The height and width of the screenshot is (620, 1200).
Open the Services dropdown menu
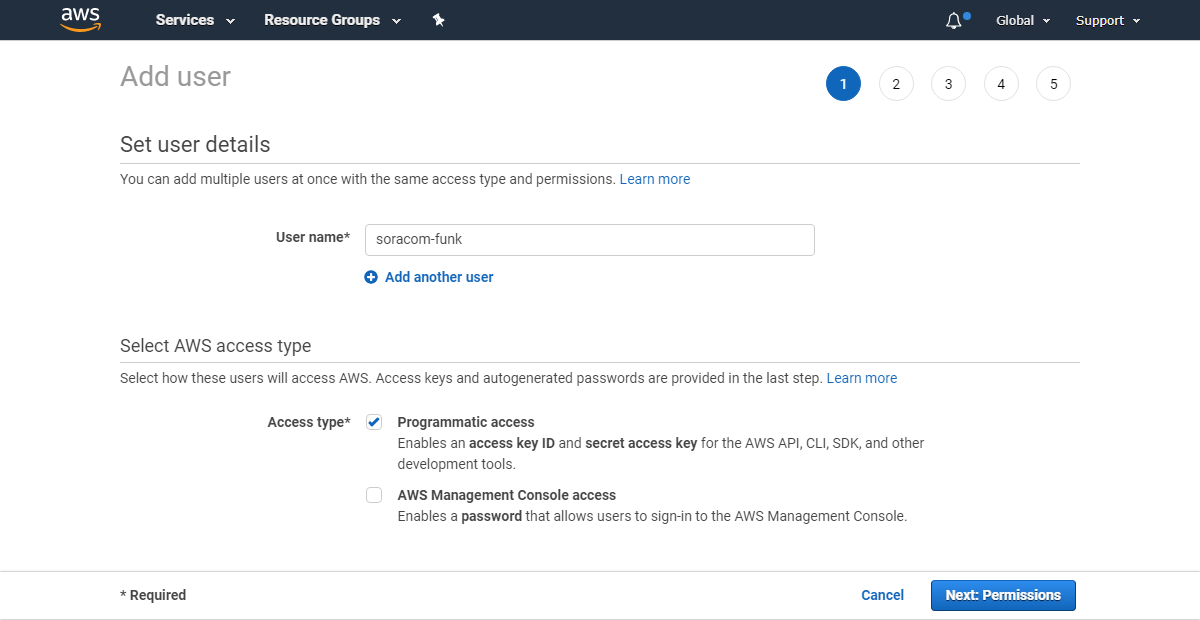click(x=195, y=20)
